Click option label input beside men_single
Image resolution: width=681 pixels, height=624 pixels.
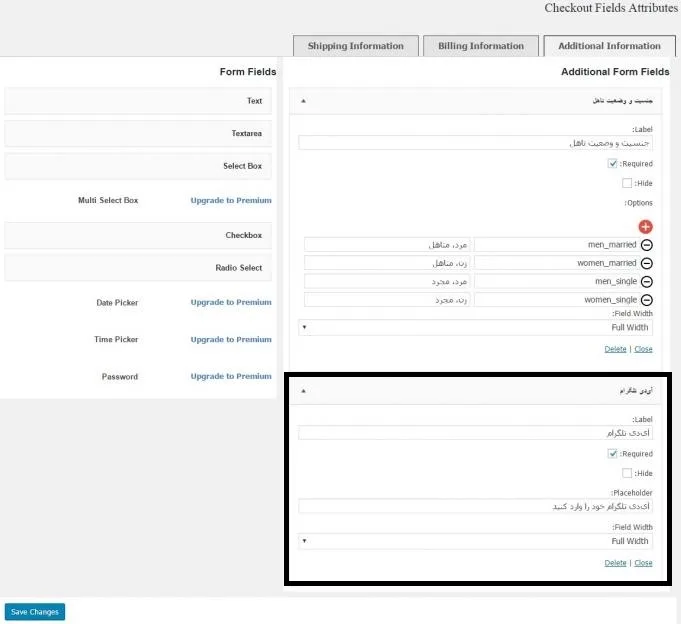387,281
